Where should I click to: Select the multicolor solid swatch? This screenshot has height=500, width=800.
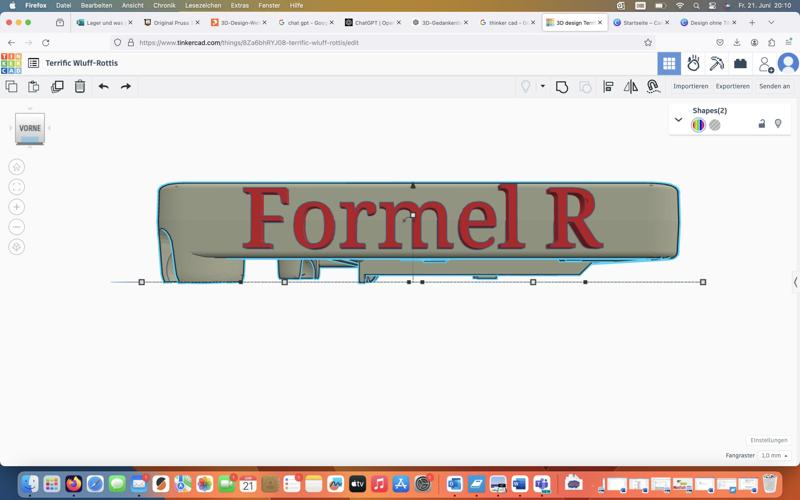[x=698, y=125]
